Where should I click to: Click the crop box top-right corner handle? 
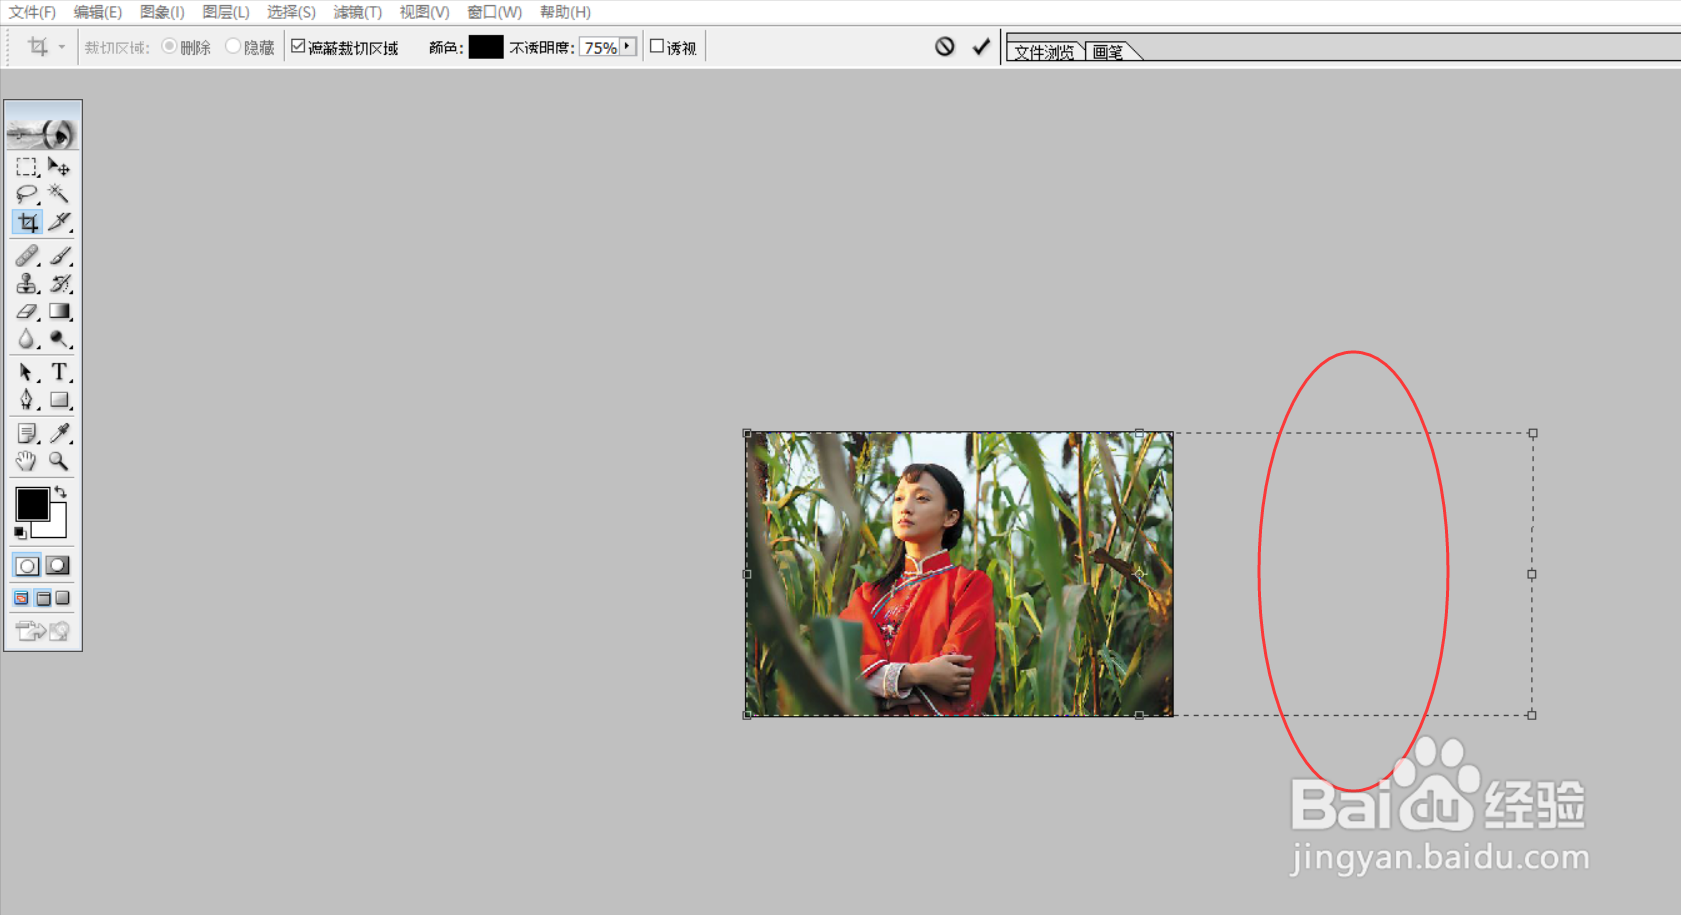coord(1532,434)
